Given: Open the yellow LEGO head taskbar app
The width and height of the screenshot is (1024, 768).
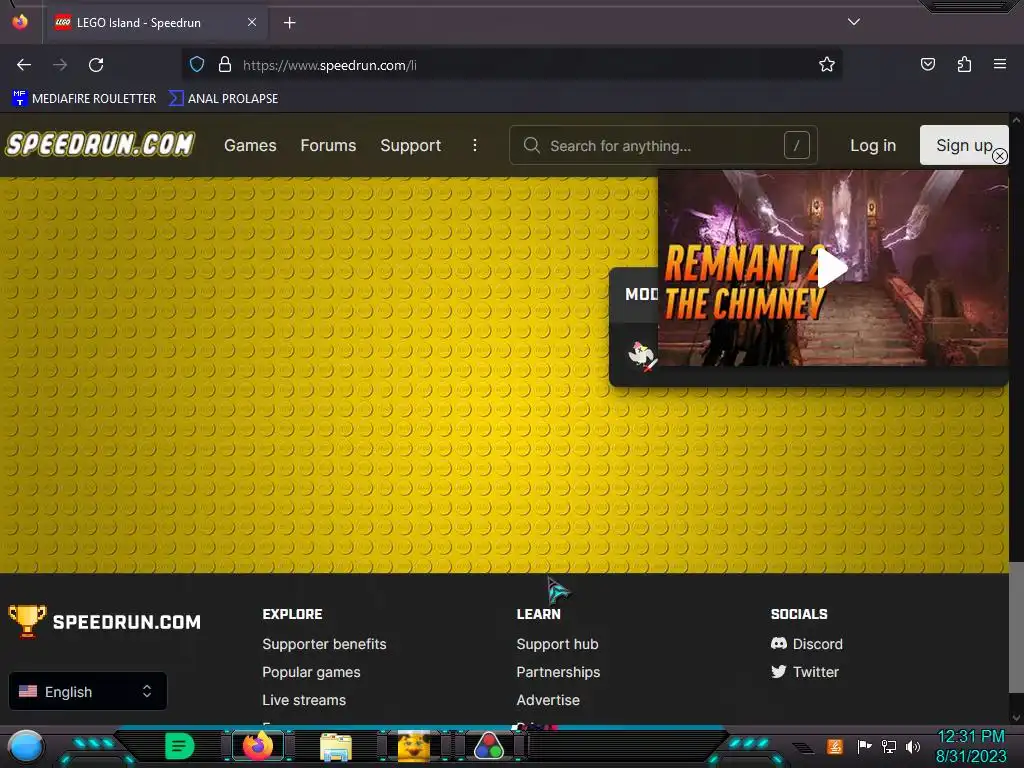Looking at the screenshot, I should (414, 746).
